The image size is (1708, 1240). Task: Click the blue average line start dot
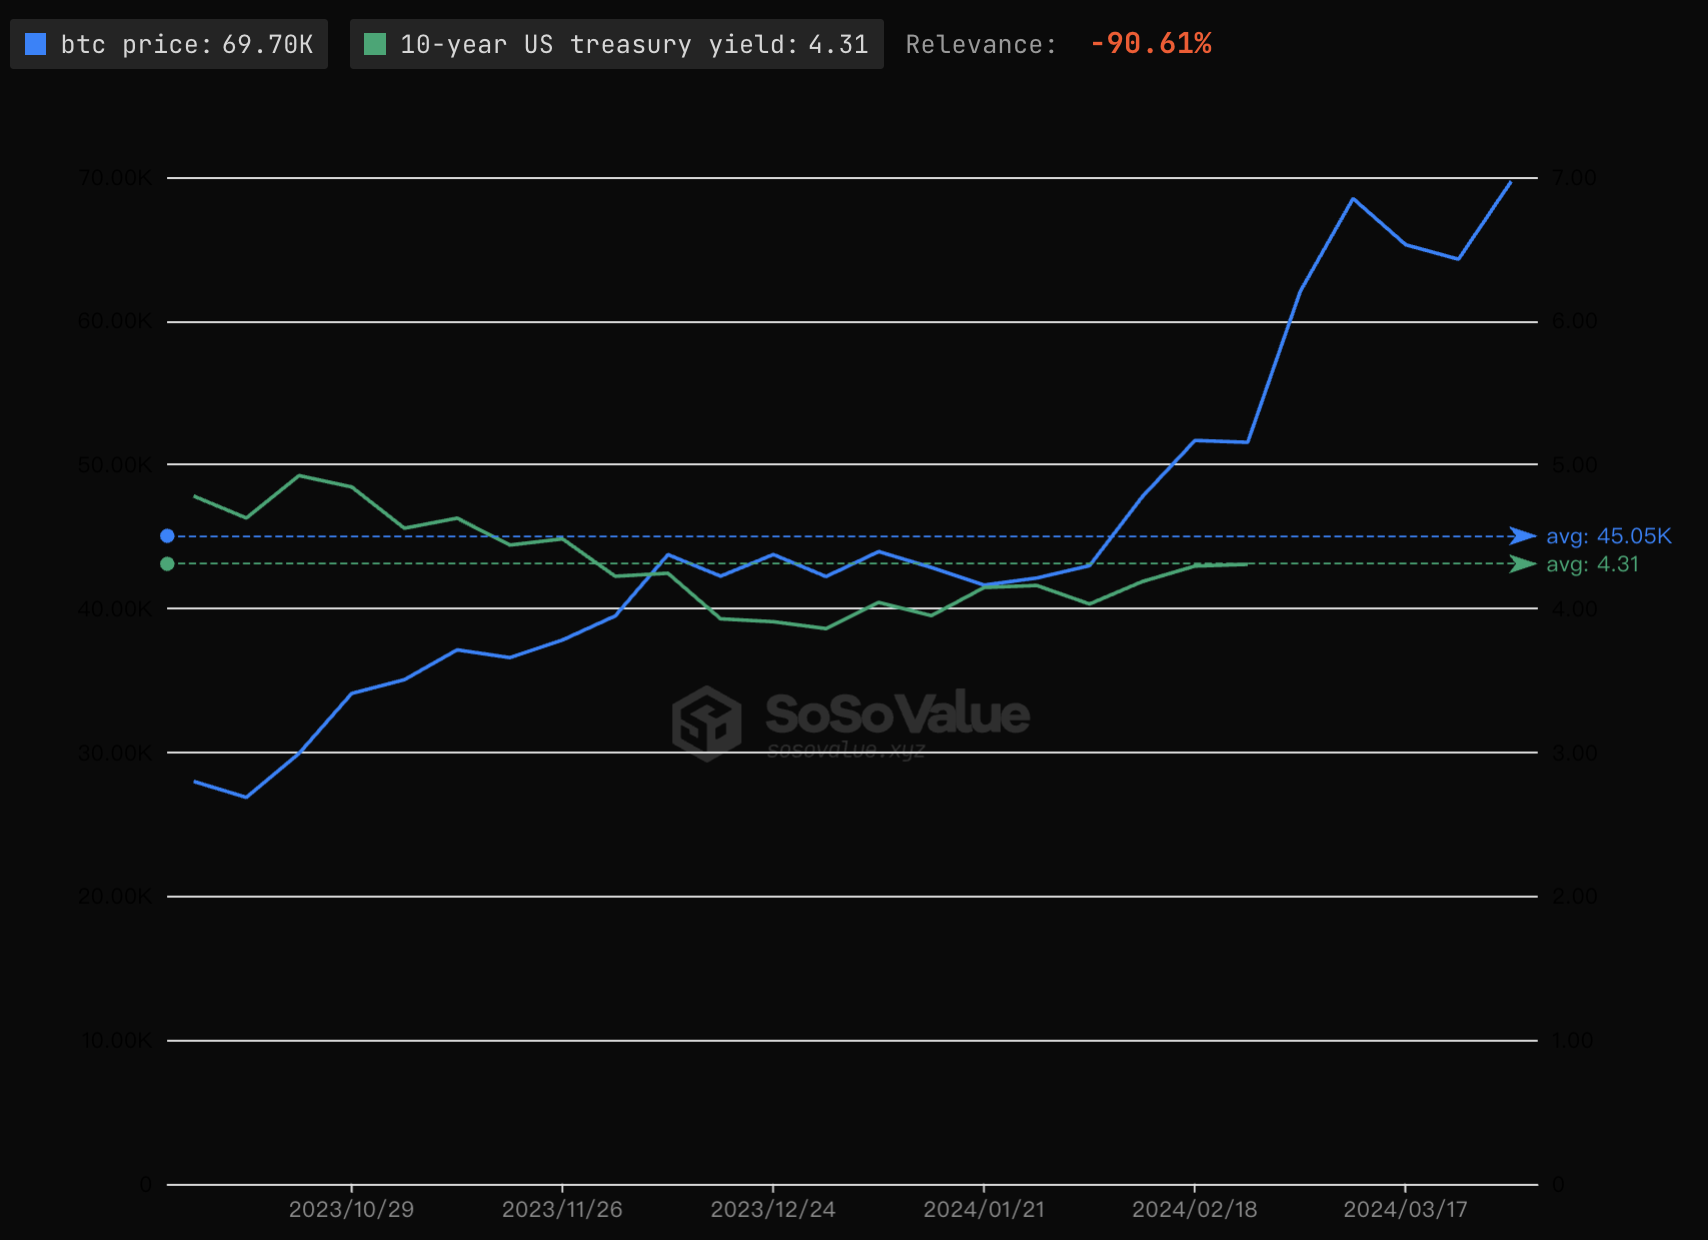[167, 536]
